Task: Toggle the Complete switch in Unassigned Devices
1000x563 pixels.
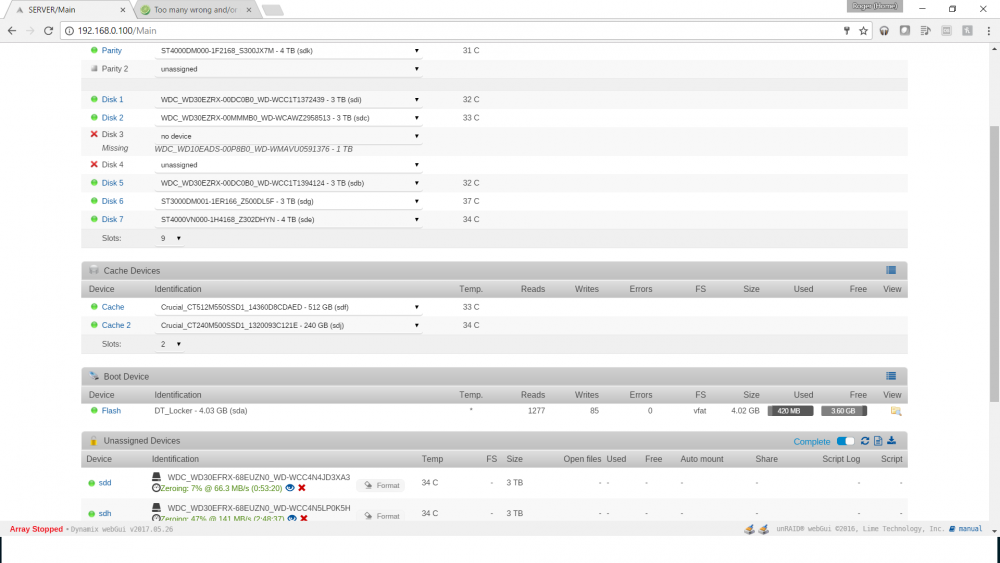Action: (x=845, y=441)
